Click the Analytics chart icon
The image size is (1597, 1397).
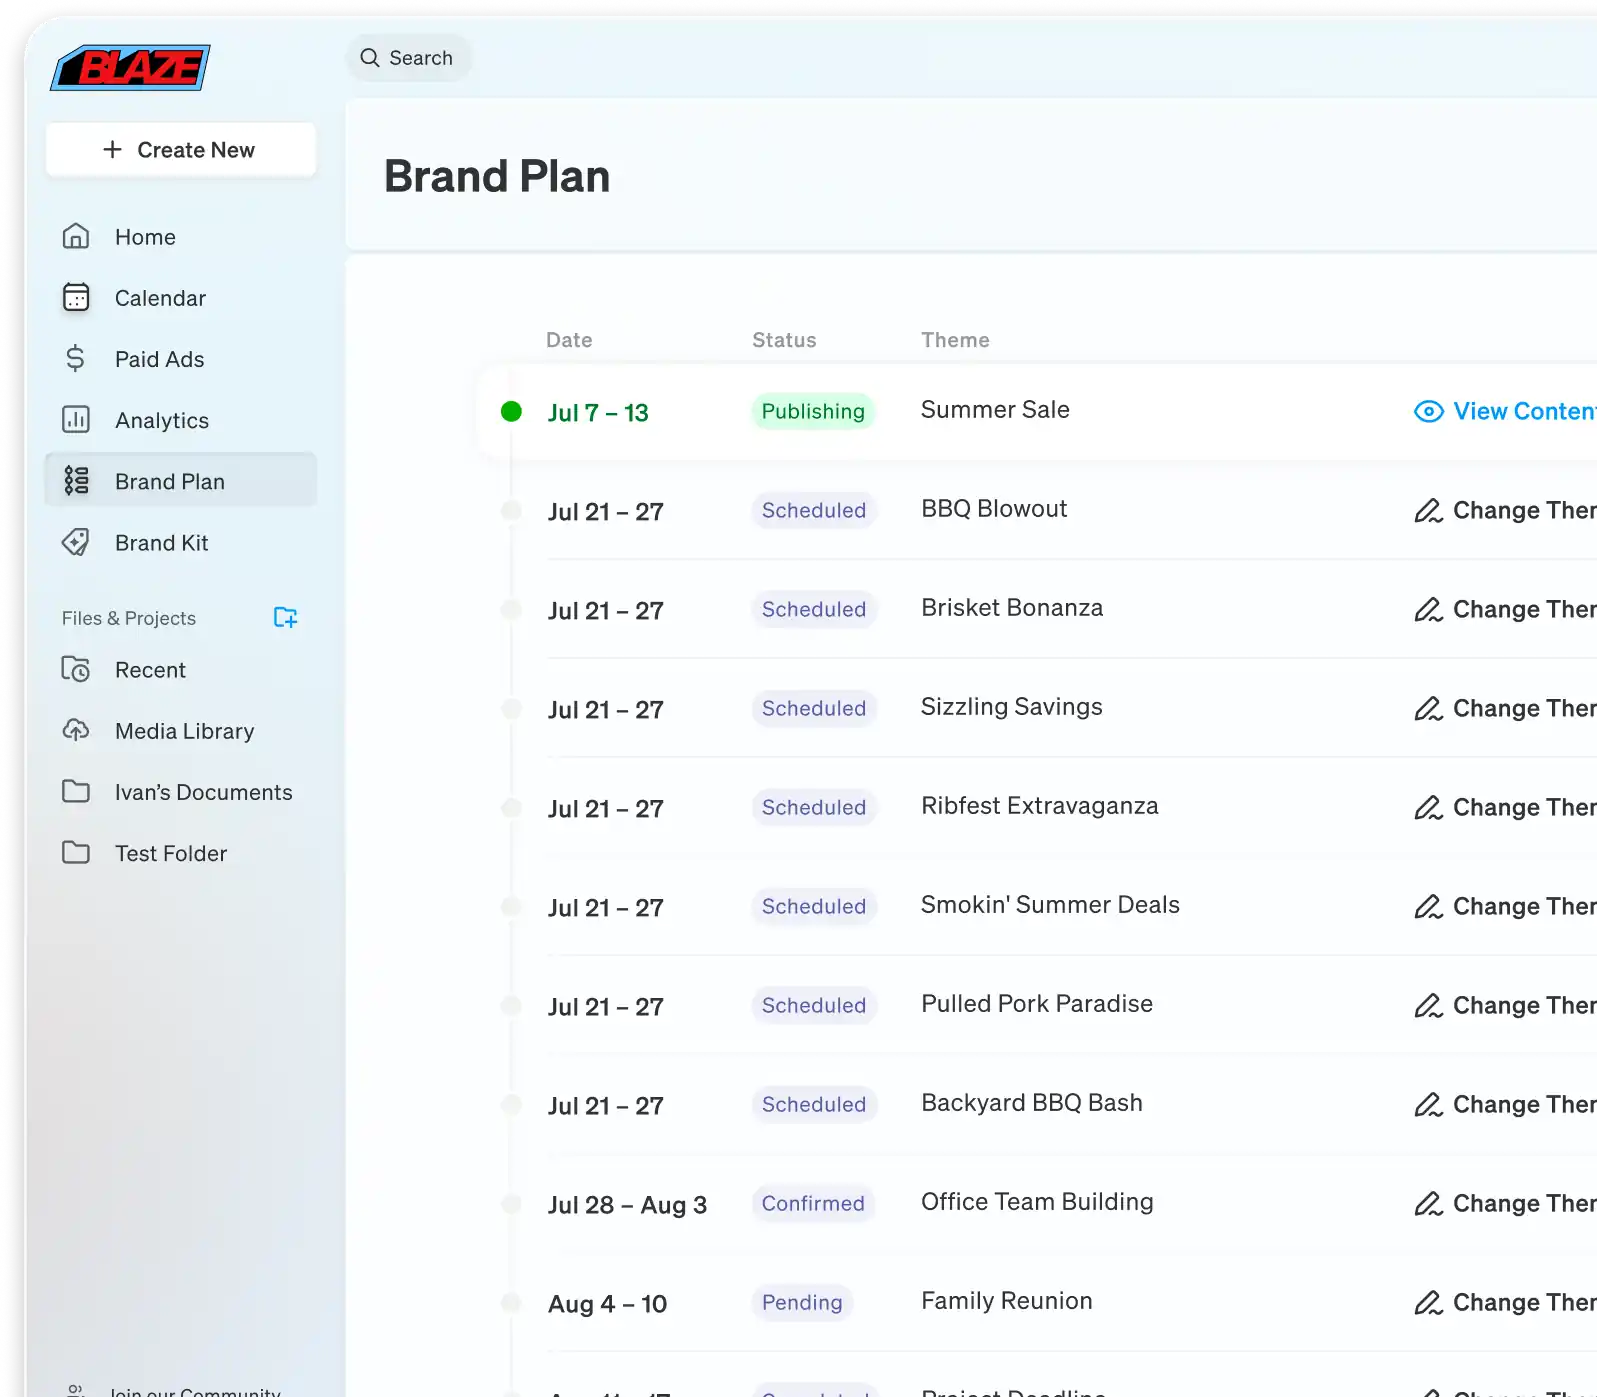coord(76,420)
